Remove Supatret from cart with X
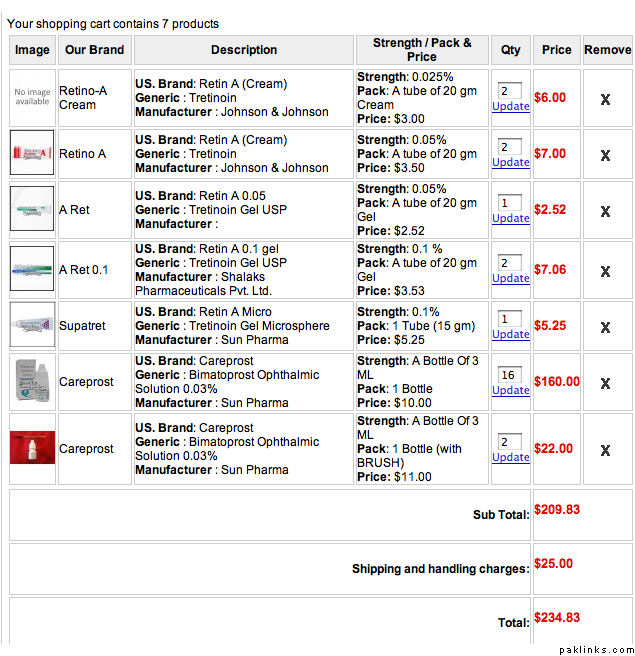 [605, 327]
